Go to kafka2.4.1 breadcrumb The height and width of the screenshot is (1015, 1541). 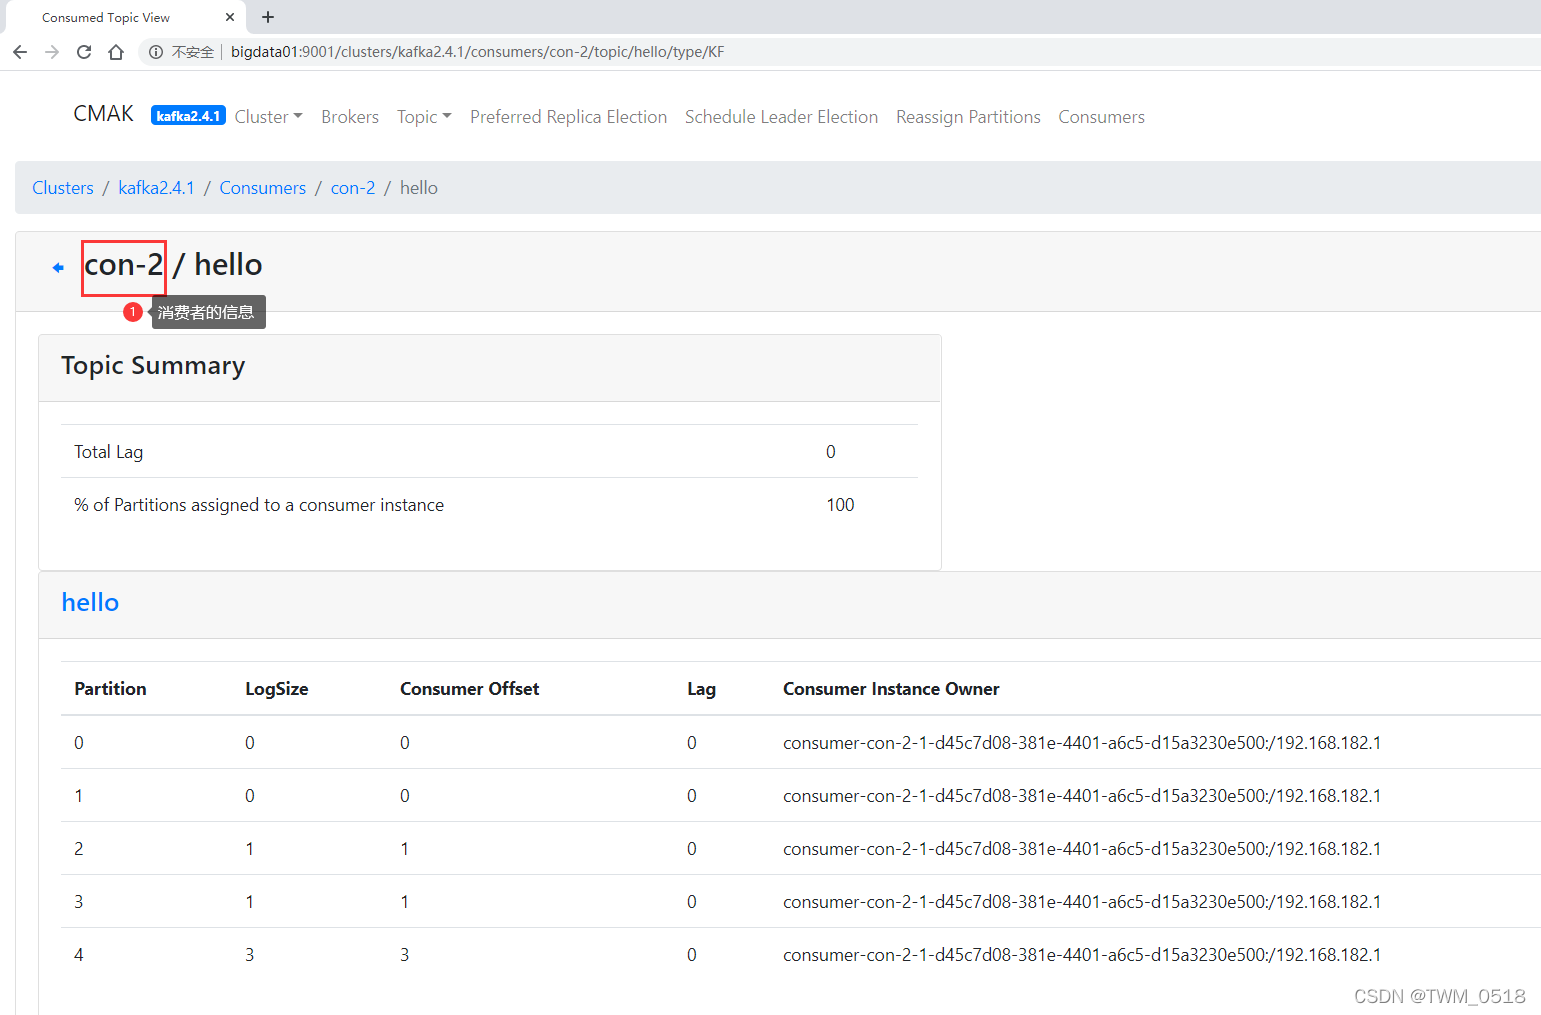[x=156, y=188]
